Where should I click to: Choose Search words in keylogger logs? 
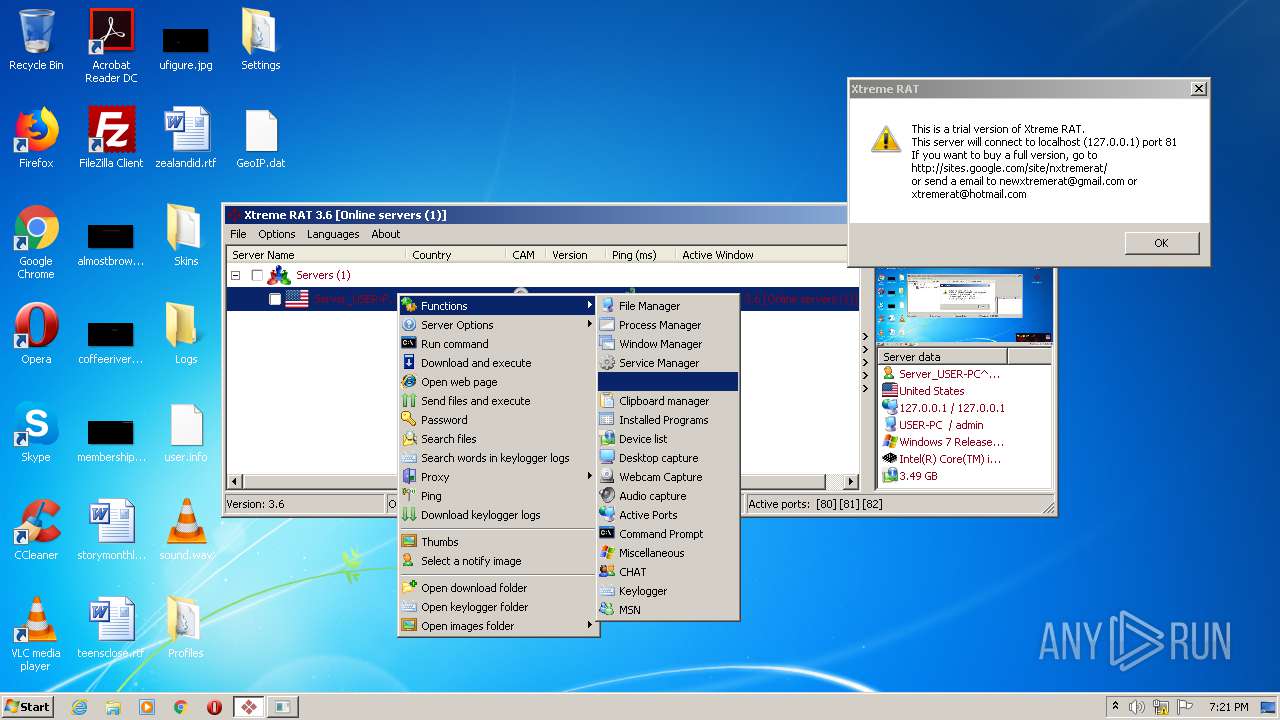[x=498, y=458]
